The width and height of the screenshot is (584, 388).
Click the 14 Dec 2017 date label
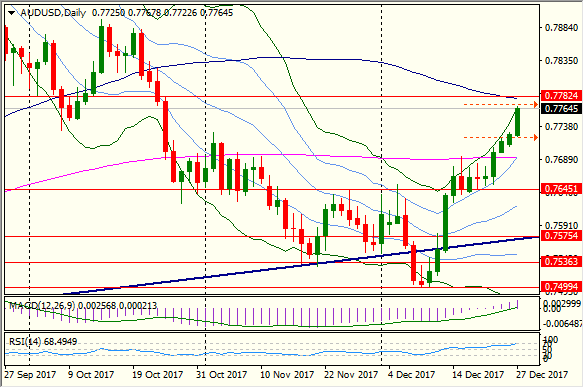coord(478,374)
